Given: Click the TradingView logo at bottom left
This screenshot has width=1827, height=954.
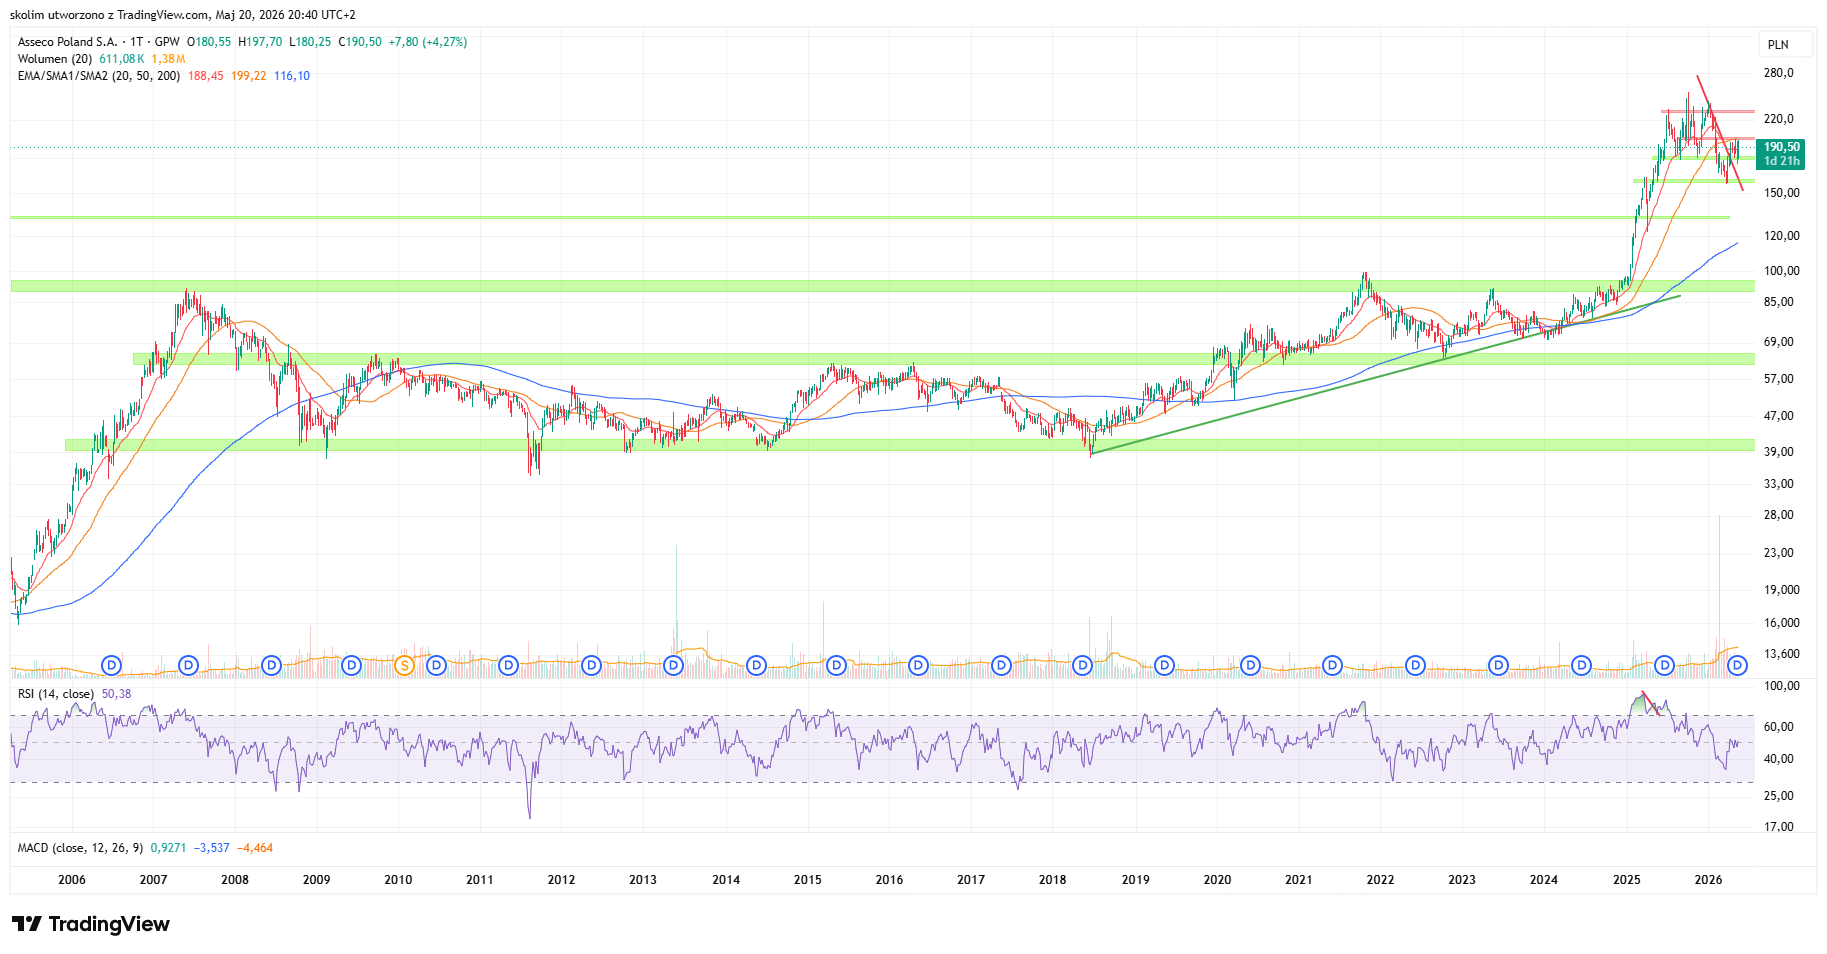Looking at the screenshot, I should [91, 924].
